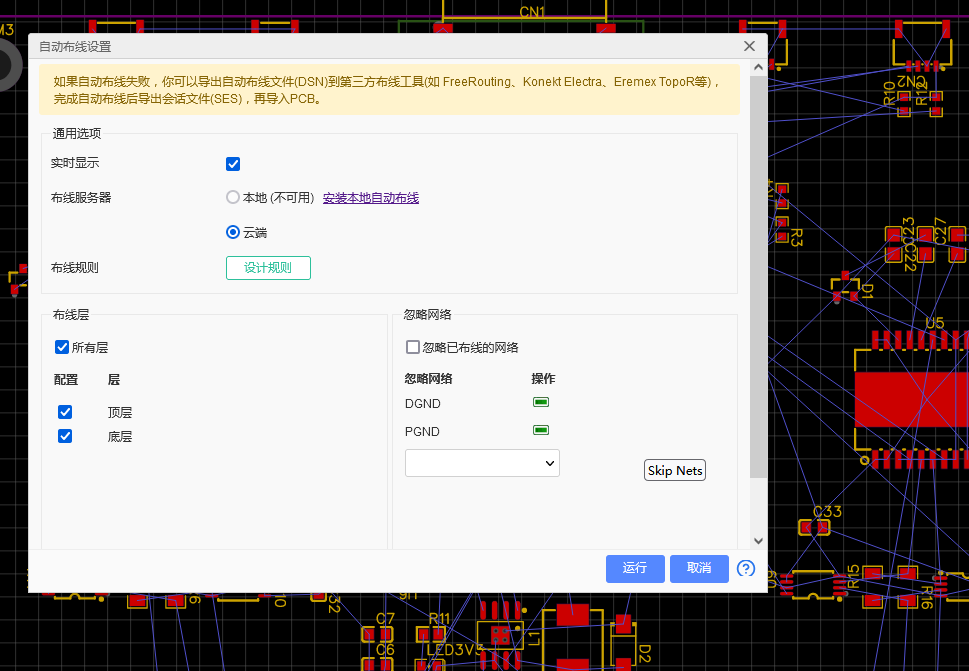Click the dialog's vertical scrollbar thumb
The width and height of the screenshot is (969, 671).
[758, 276]
